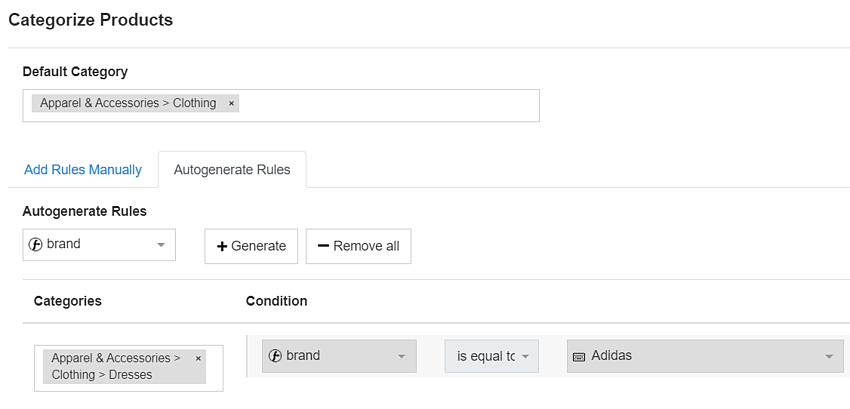The width and height of the screenshot is (850, 409).
Task: Click the function icon in Autogenerate brand selector
Action: (x=36, y=244)
